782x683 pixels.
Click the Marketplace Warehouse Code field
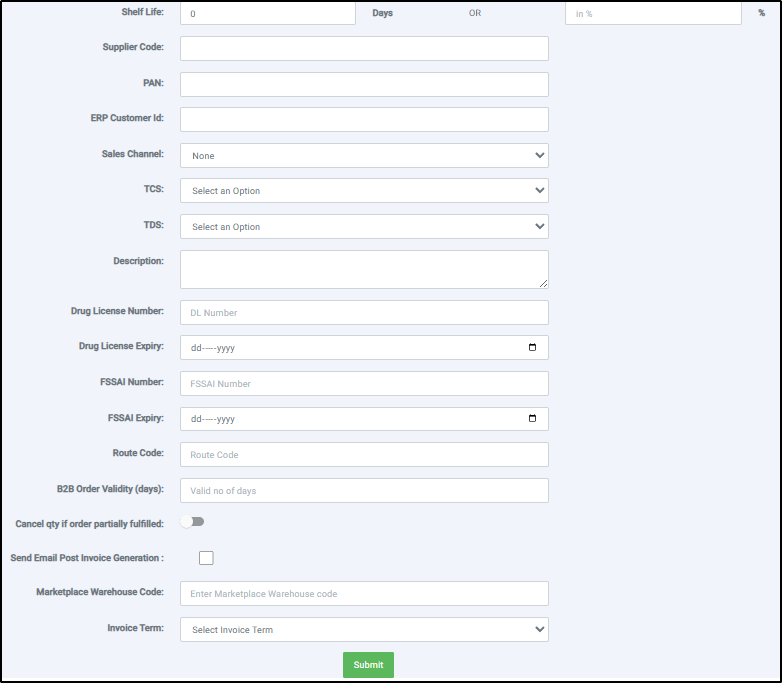364,594
